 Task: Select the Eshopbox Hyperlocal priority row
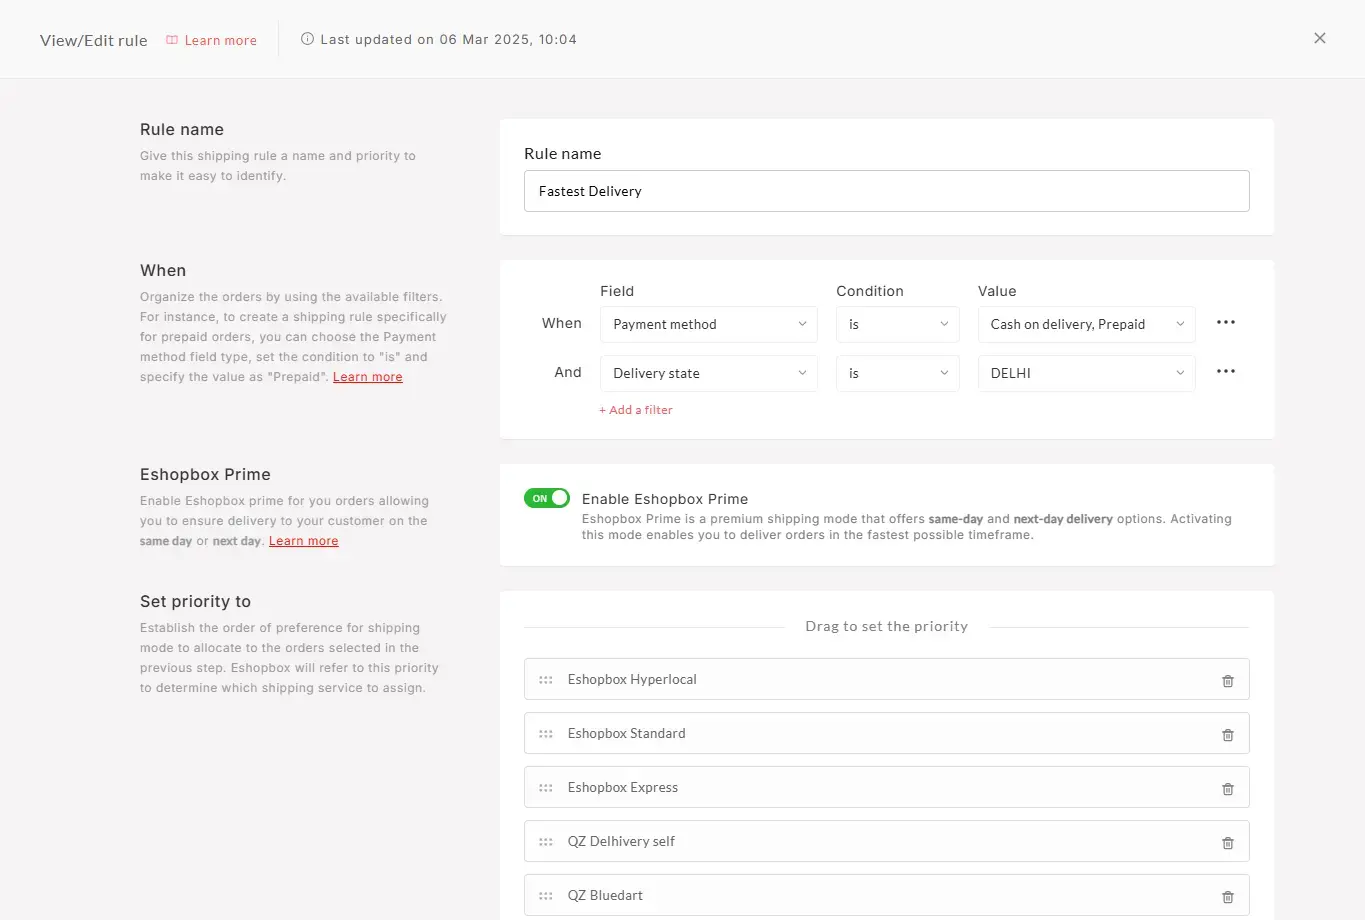[x=887, y=679]
